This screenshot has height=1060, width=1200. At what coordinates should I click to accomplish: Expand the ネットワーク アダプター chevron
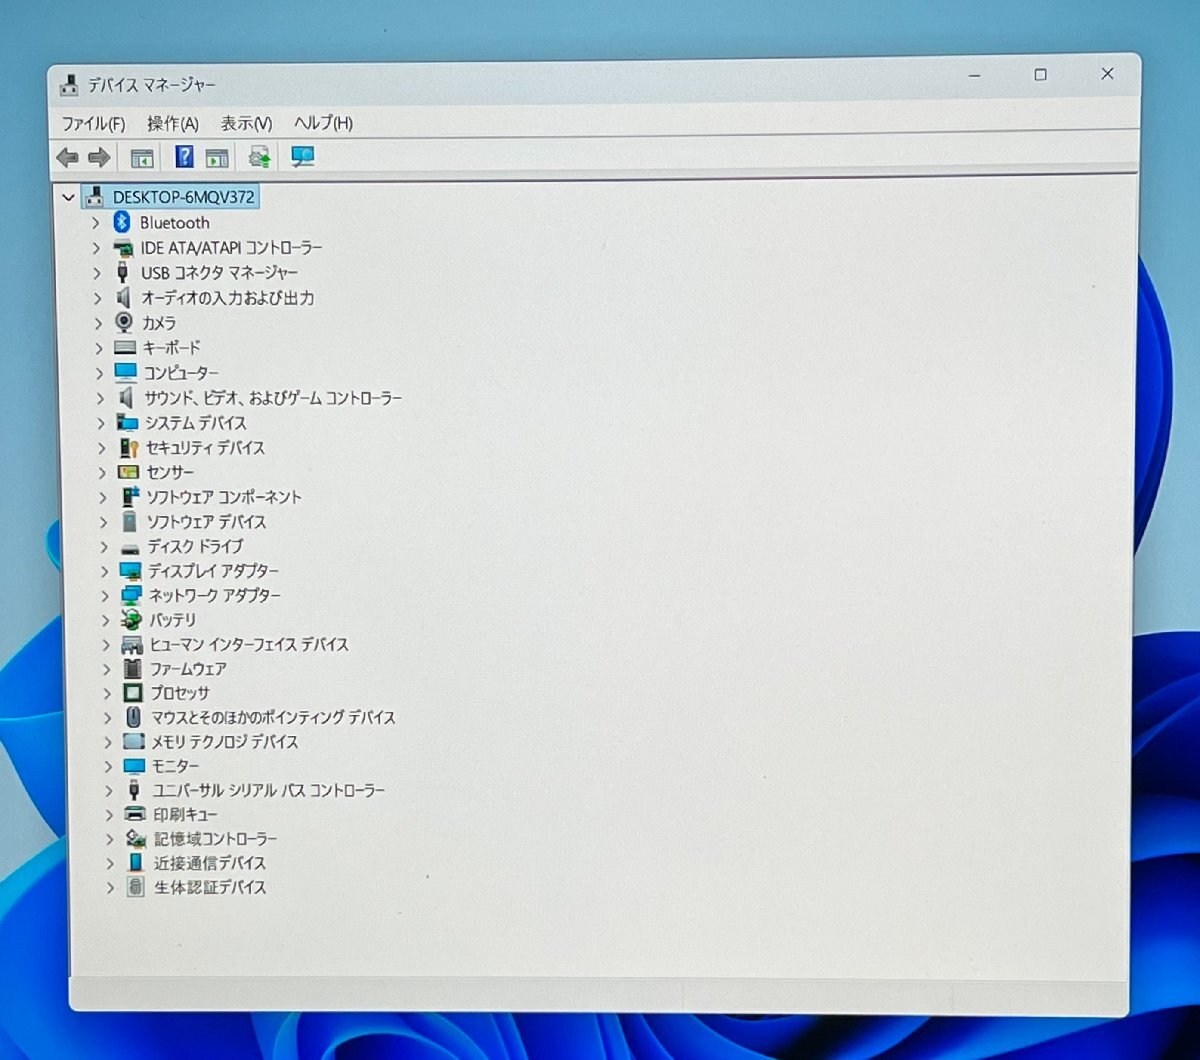click(x=105, y=595)
